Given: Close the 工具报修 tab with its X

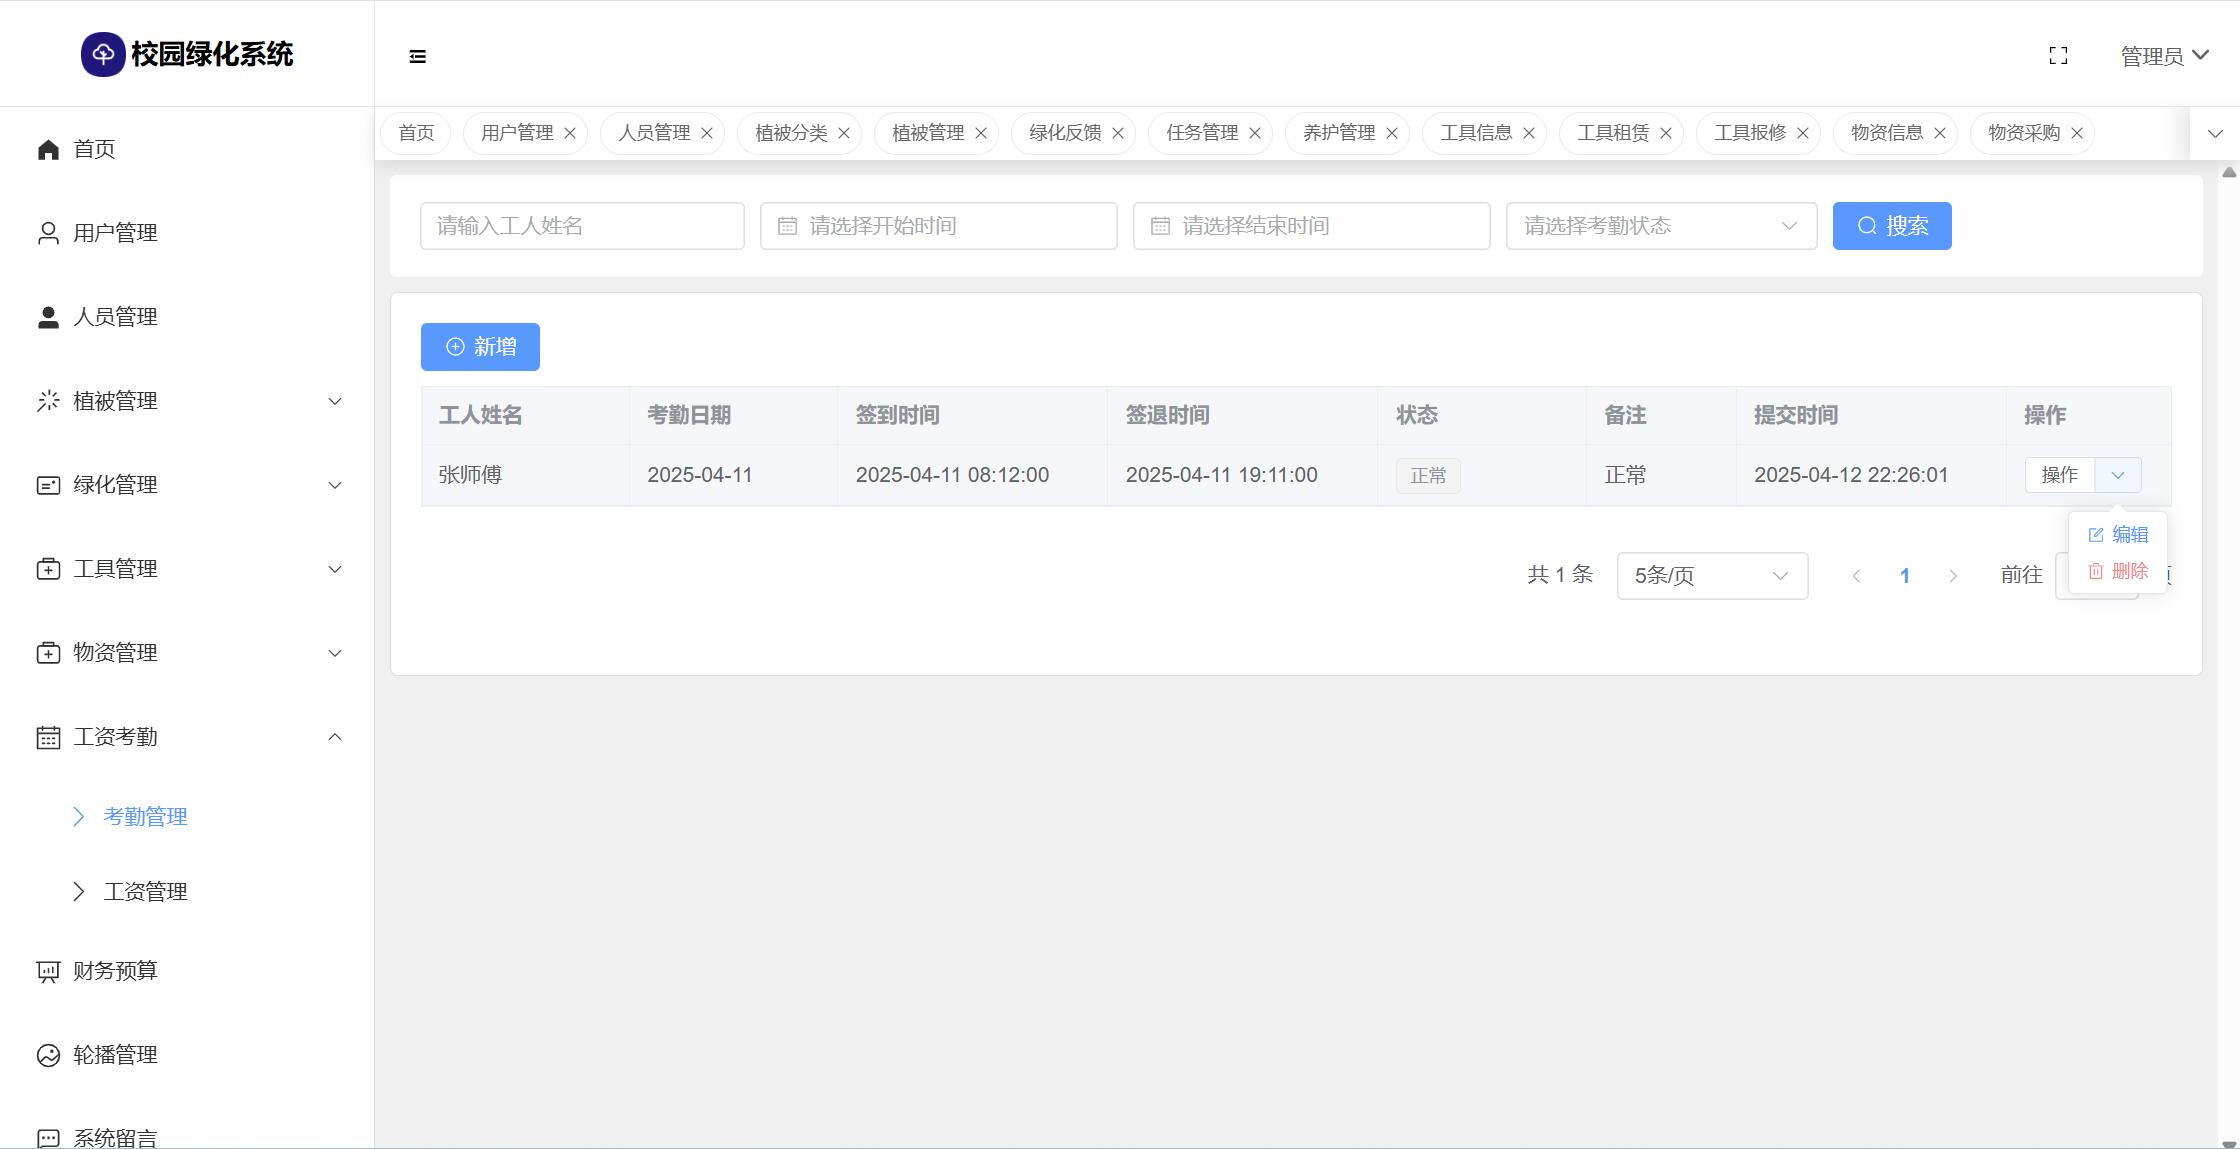Looking at the screenshot, I should point(1803,134).
